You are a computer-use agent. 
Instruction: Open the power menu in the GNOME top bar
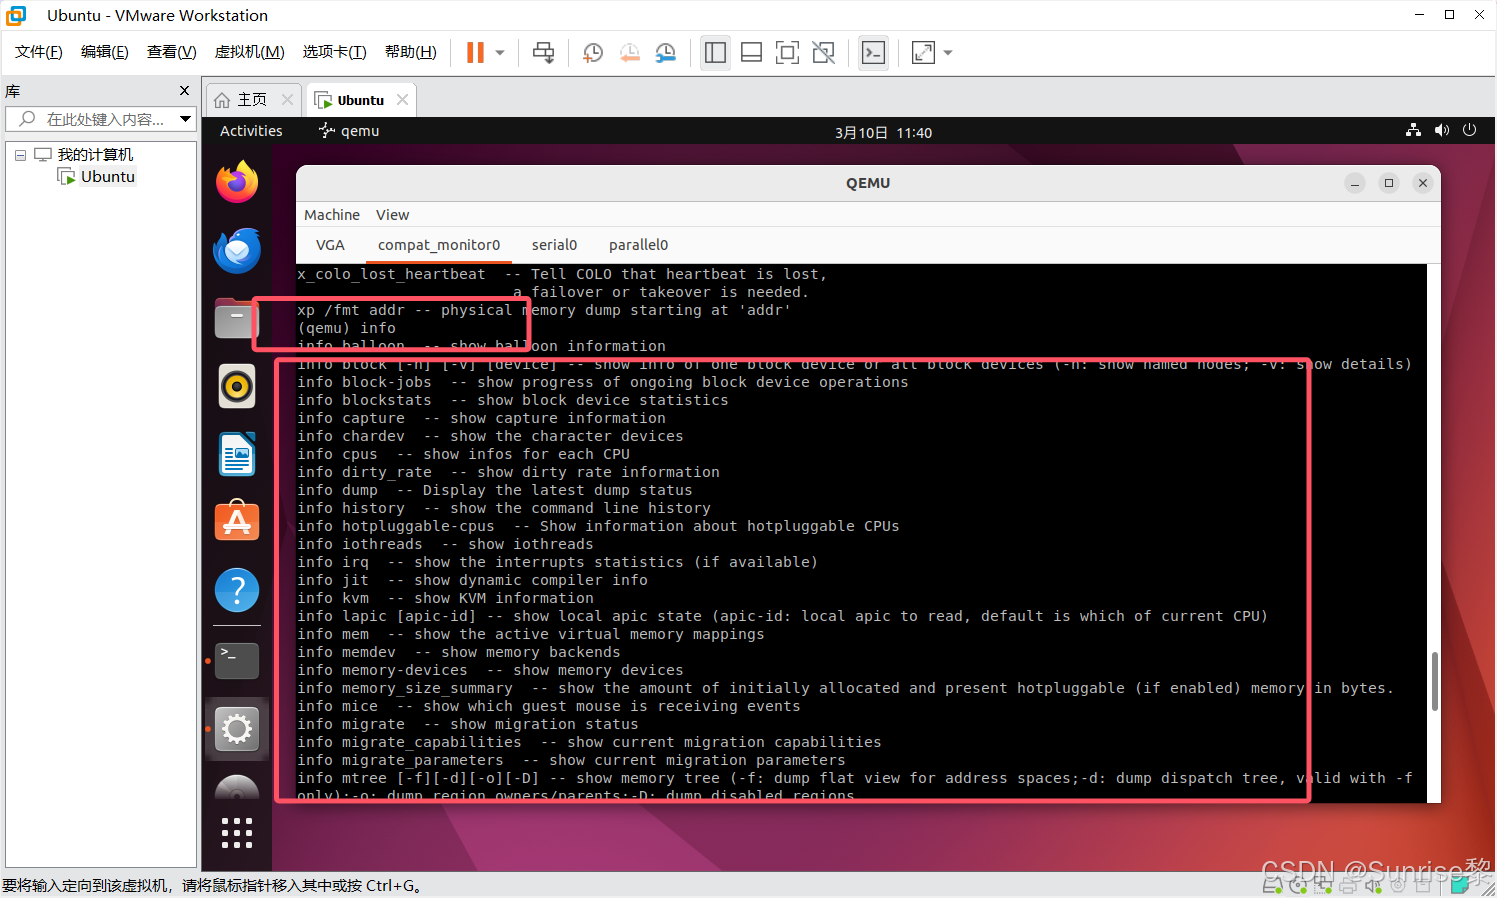[1469, 130]
